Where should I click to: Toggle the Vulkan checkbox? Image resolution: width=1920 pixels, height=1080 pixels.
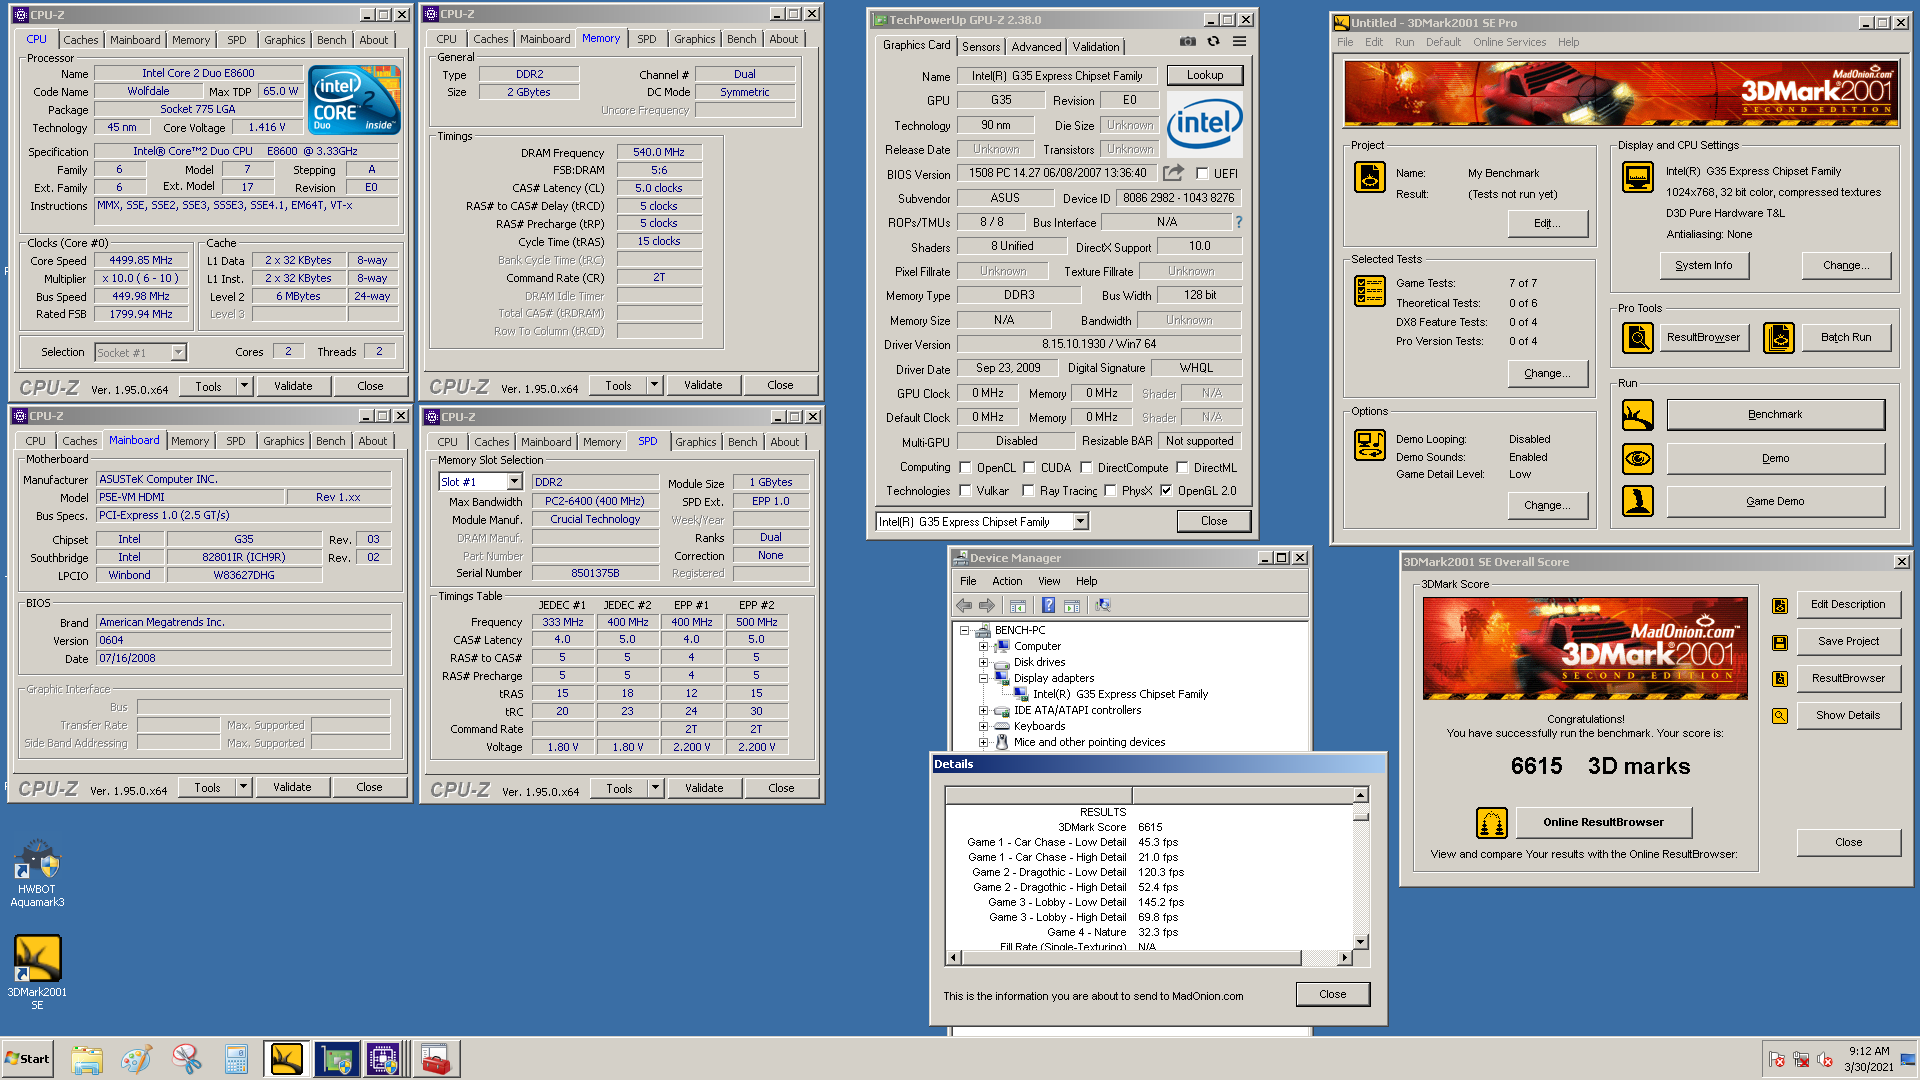pos(965,490)
